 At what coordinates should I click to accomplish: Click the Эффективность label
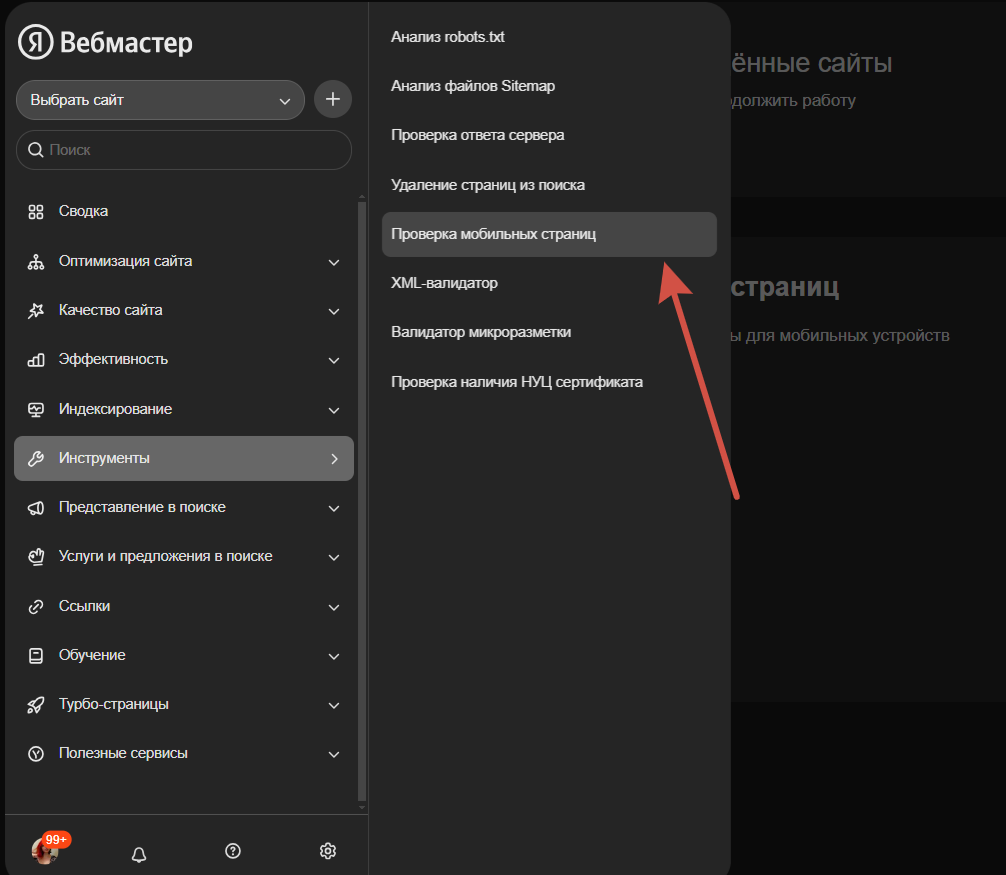click(113, 359)
